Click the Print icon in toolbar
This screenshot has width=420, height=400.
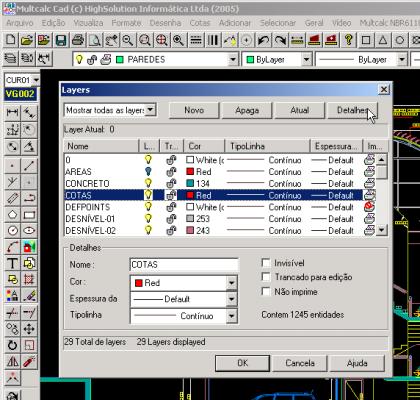click(78, 41)
